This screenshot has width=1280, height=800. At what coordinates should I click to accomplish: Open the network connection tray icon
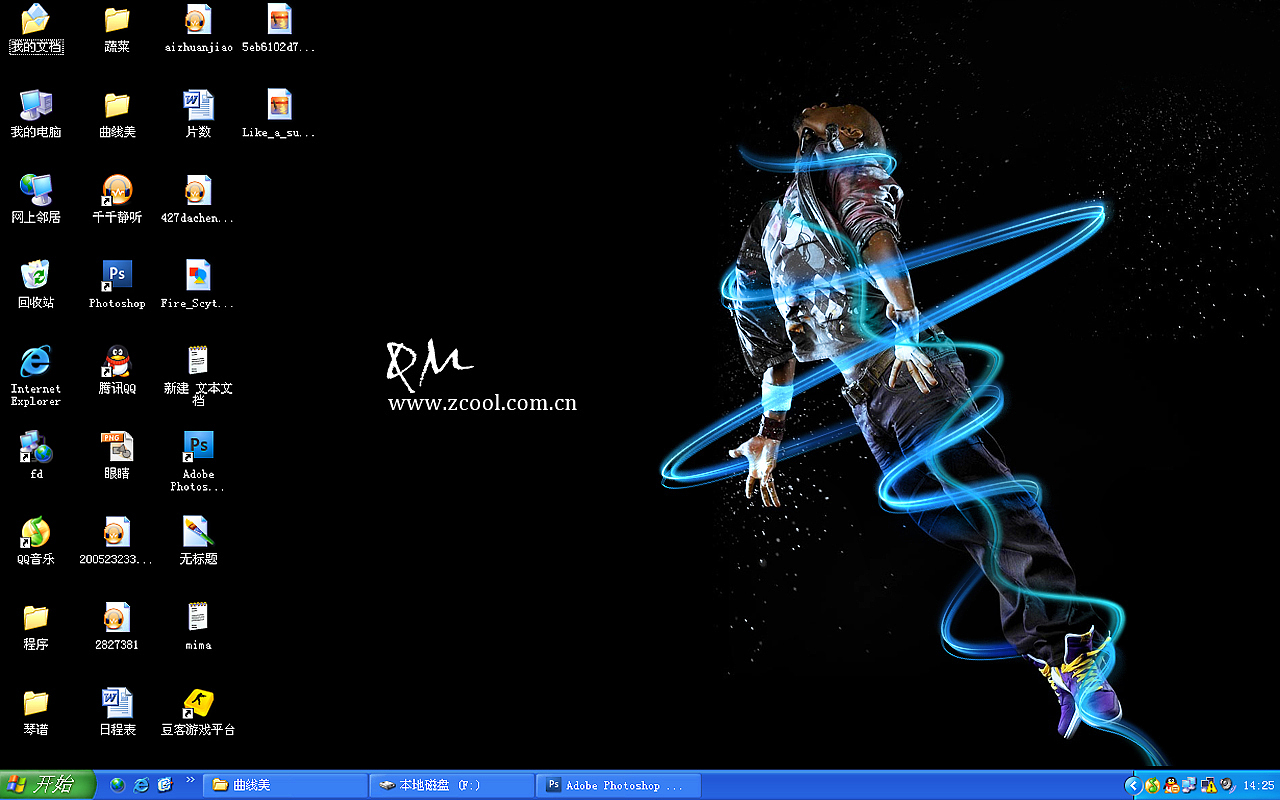[1189, 786]
